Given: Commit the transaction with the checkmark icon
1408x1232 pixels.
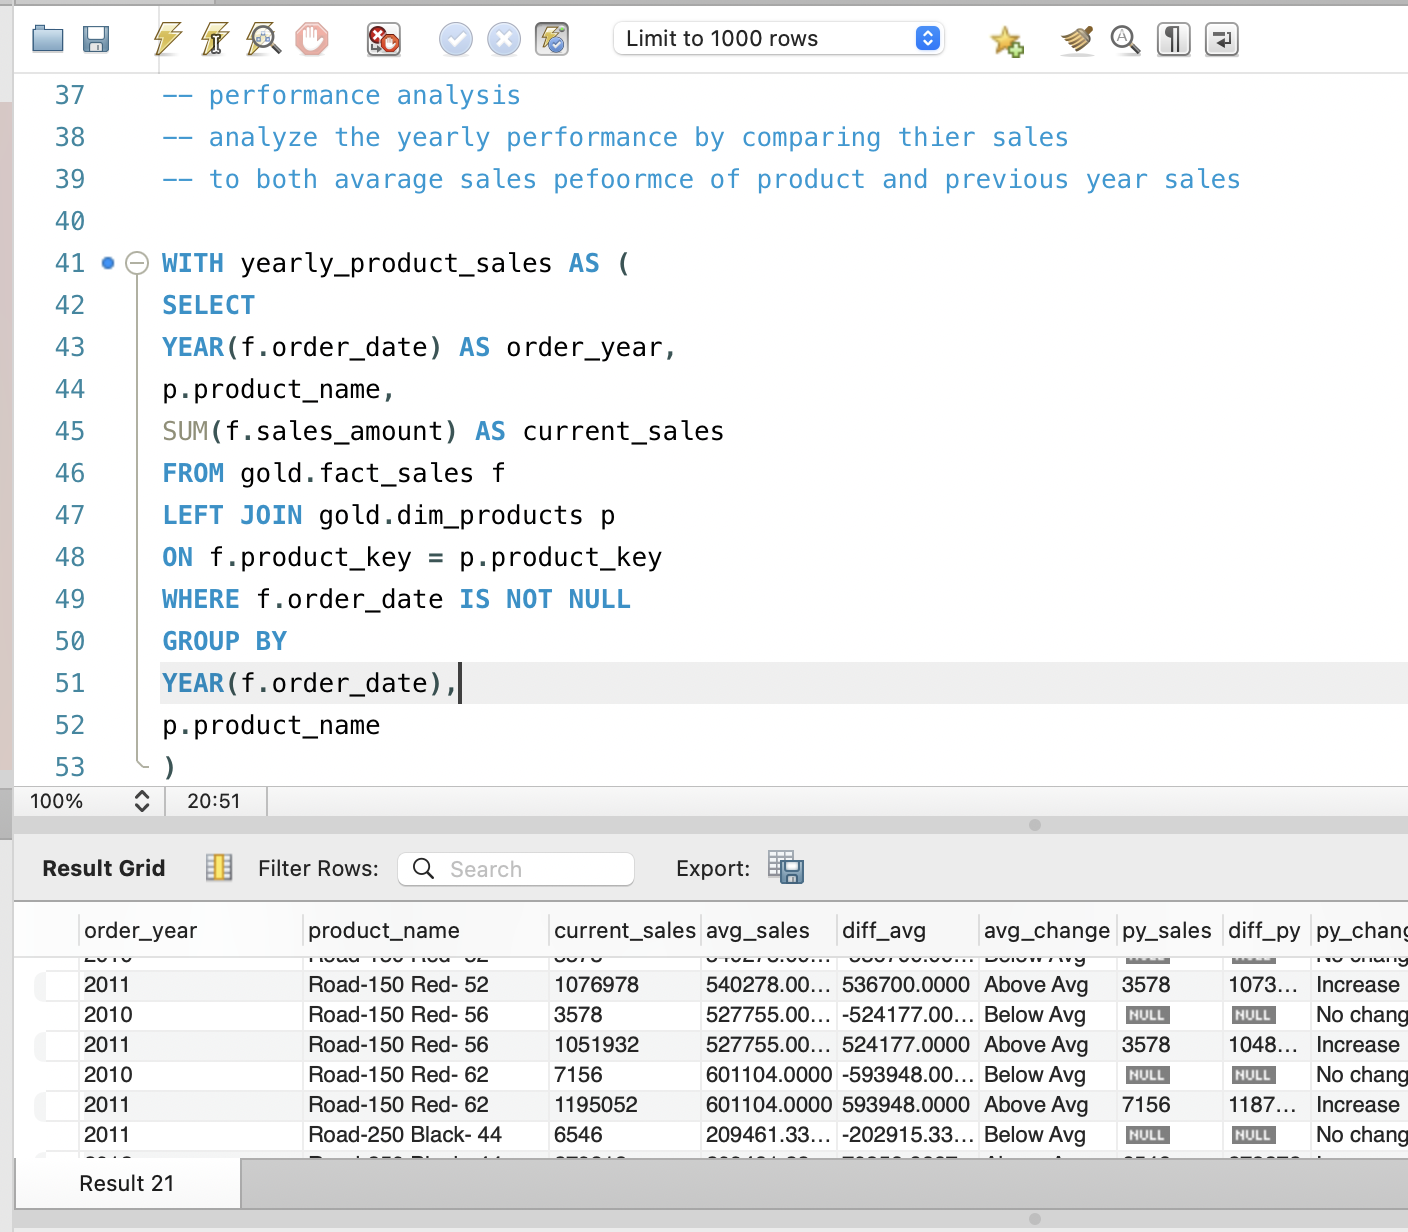Looking at the screenshot, I should click(456, 40).
